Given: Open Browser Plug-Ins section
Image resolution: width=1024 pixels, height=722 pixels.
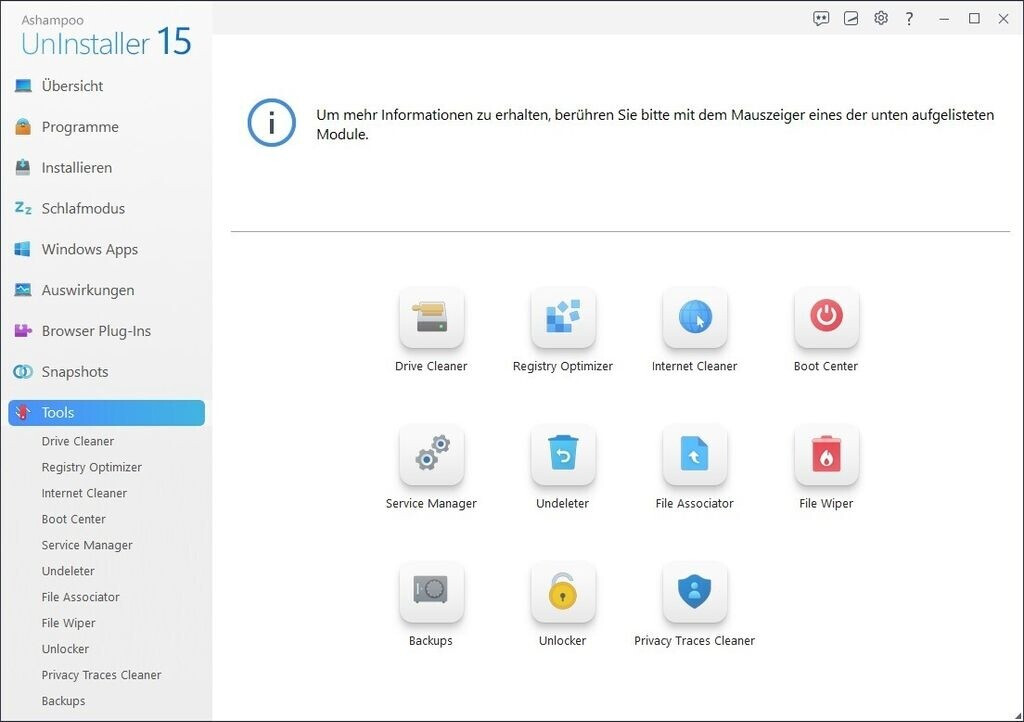Looking at the screenshot, I should (x=96, y=331).
